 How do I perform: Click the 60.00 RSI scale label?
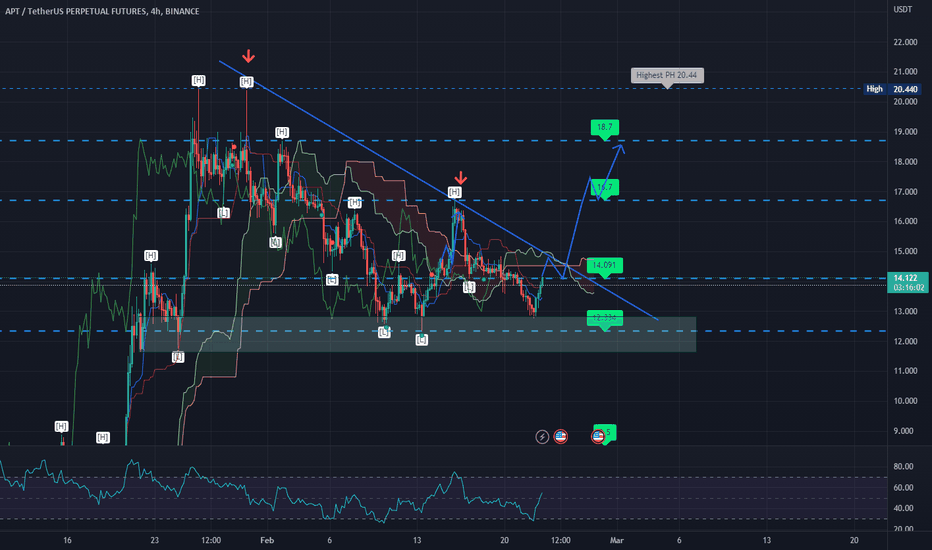pos(903,488)
